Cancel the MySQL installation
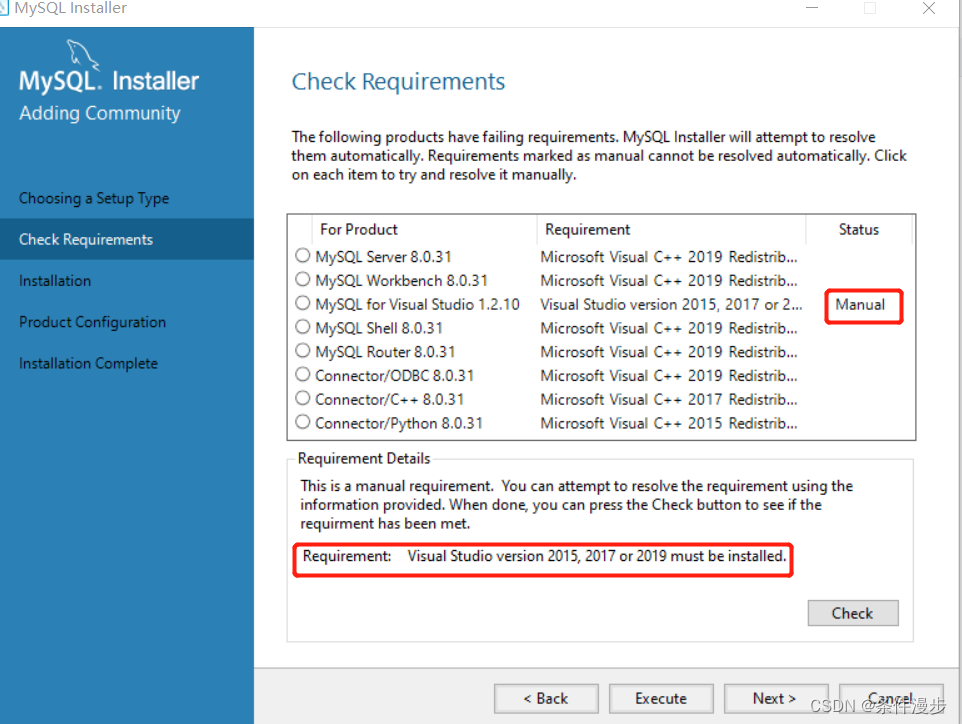Viewport: 962px width, 724px height. pos(889,698)
